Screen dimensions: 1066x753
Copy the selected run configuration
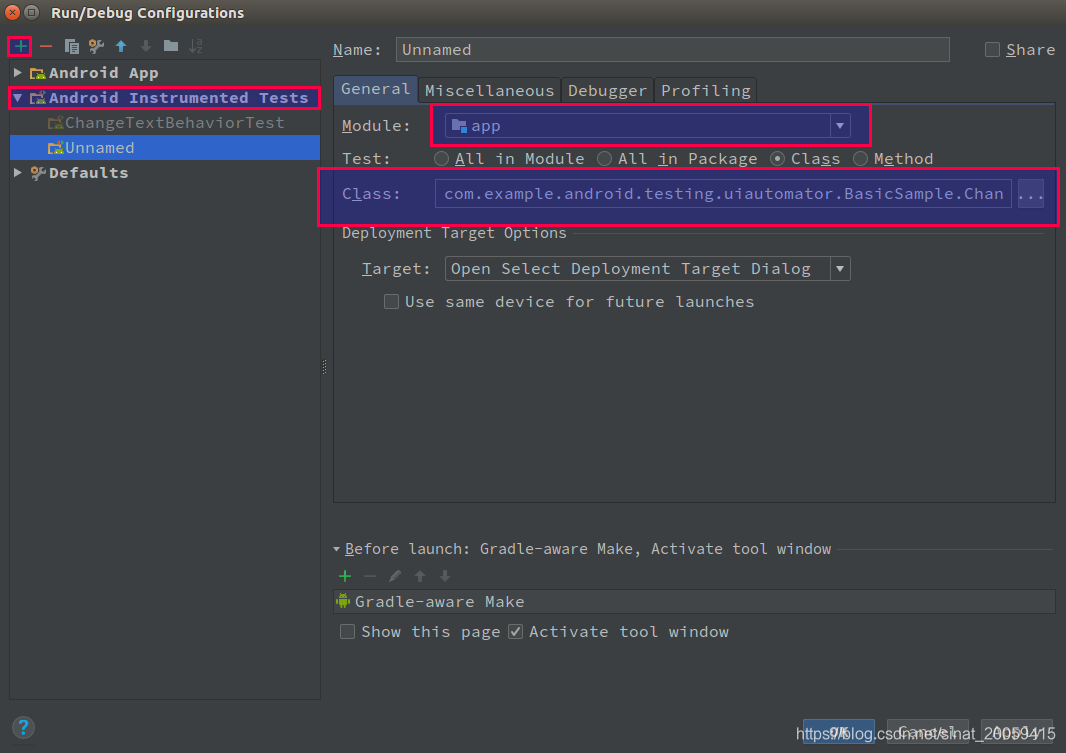coord(70,46)
